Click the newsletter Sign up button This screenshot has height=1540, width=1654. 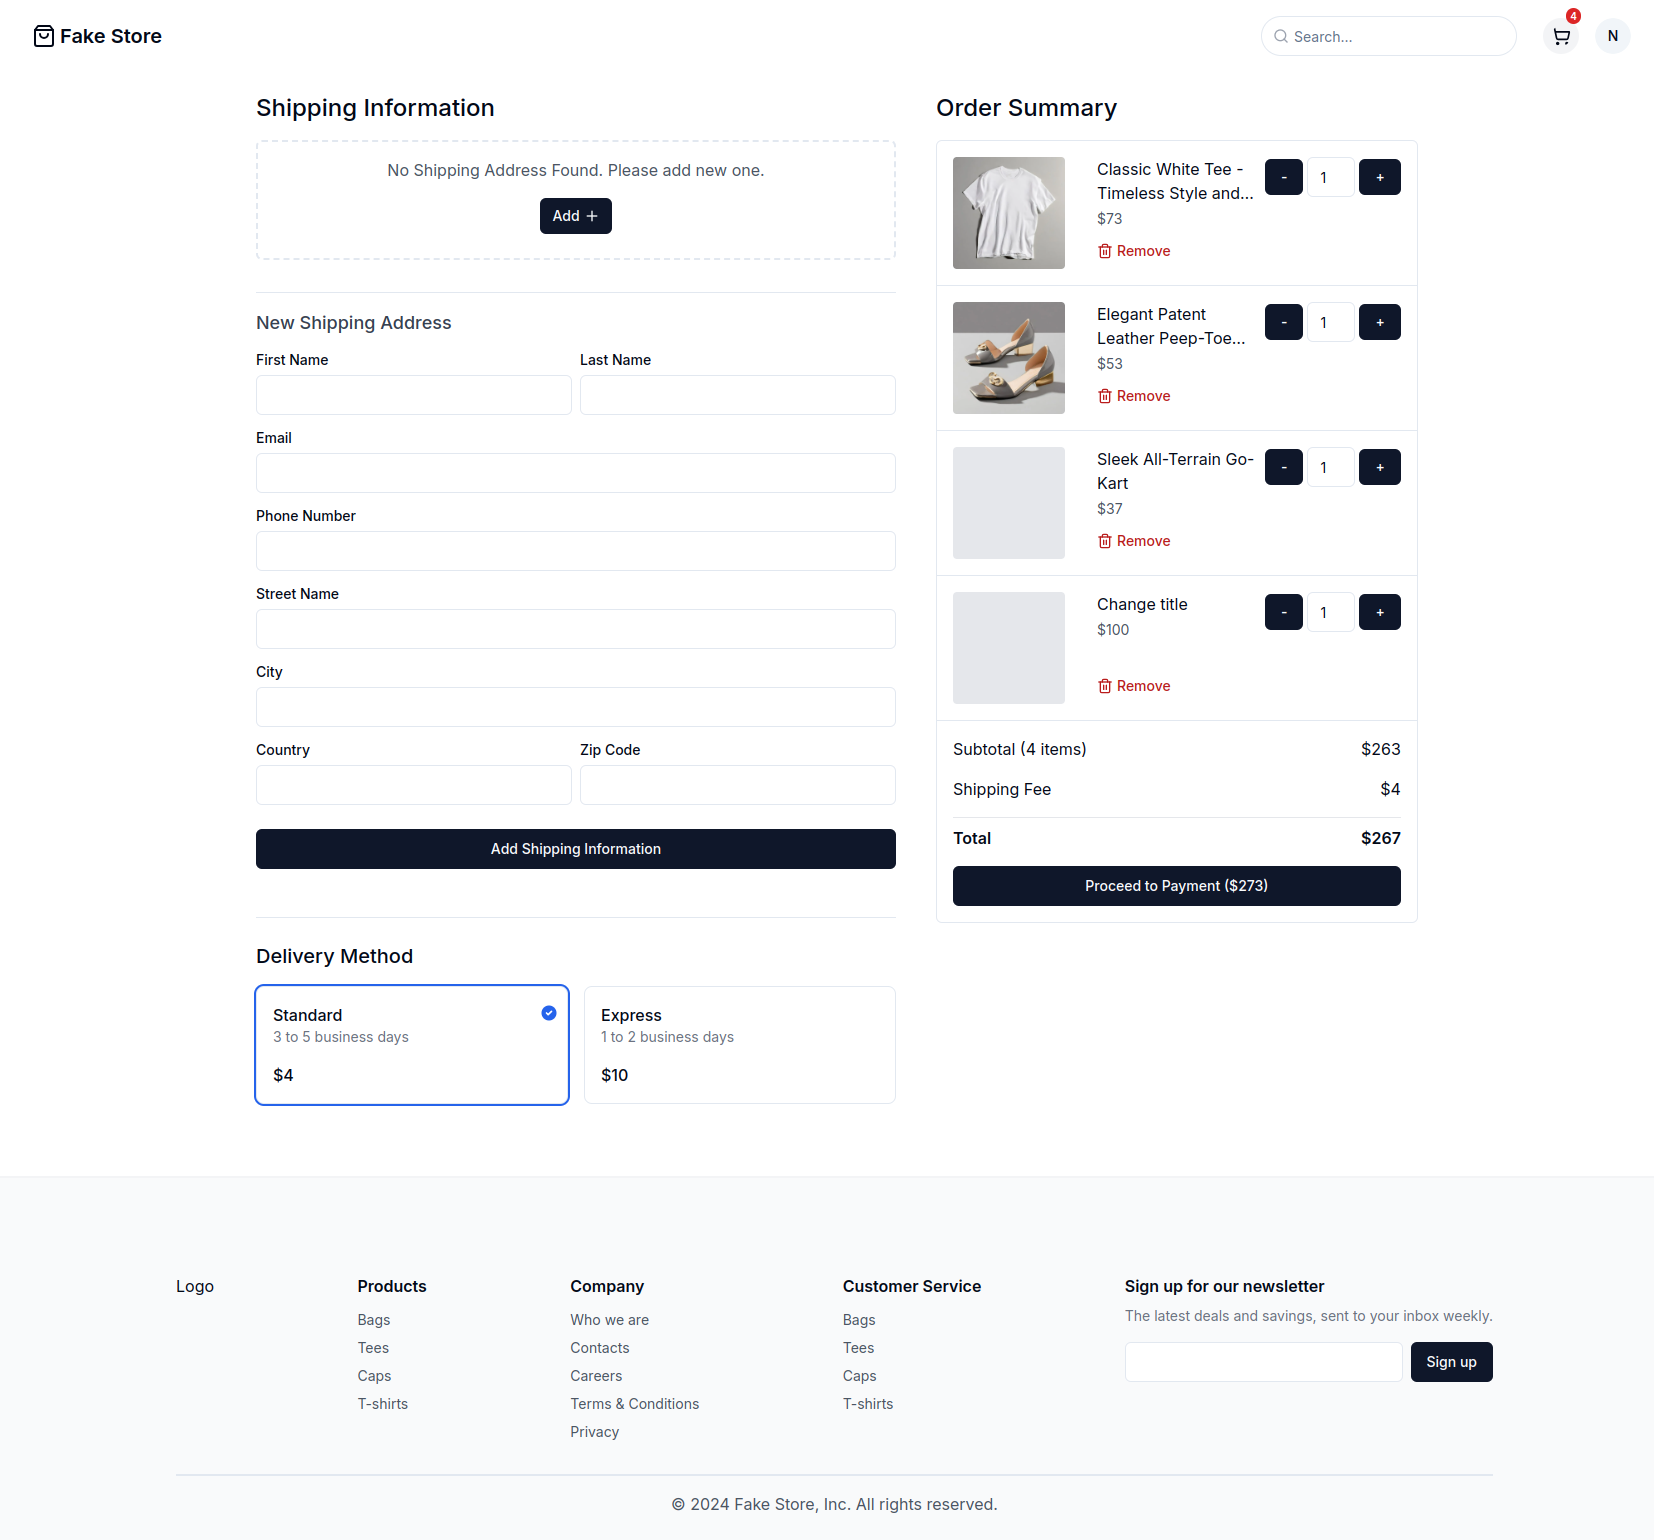pos(1450,1362)
